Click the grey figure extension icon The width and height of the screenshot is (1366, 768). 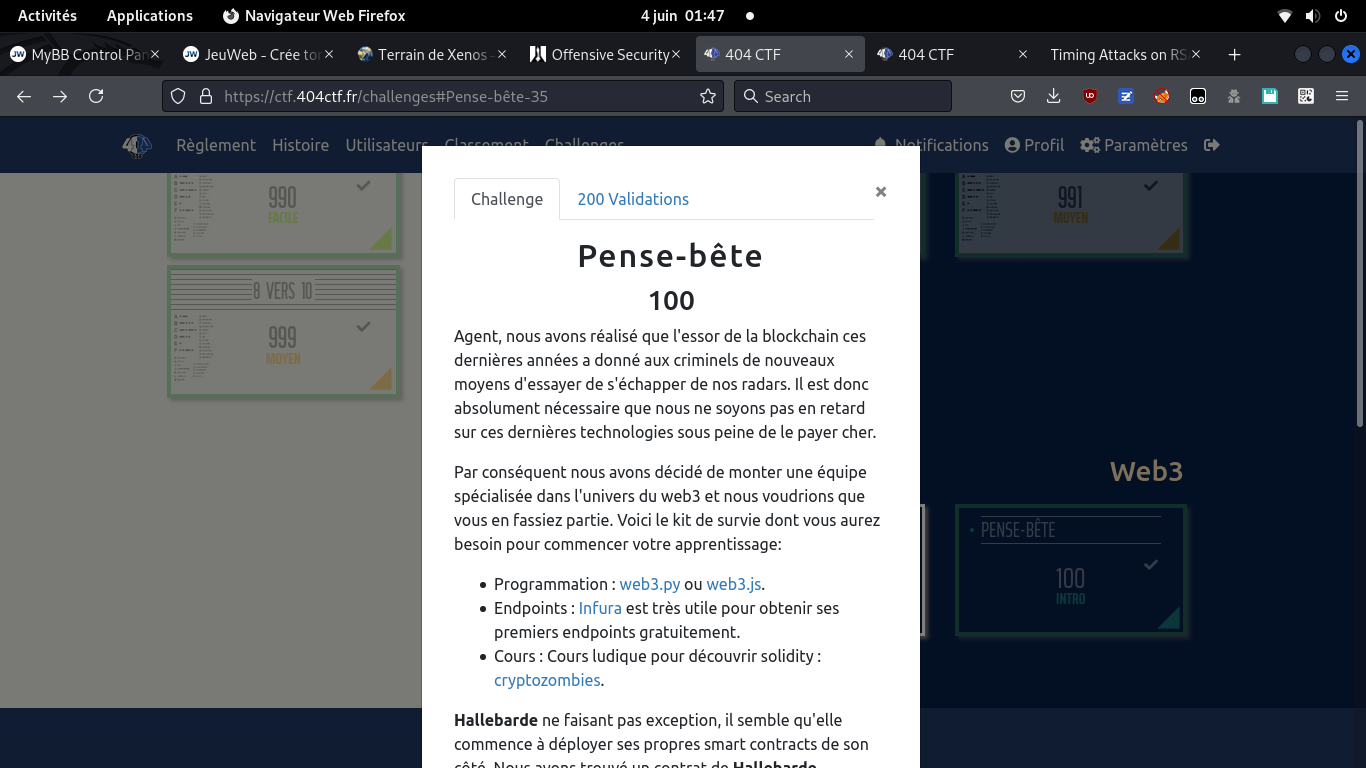[x=1234, y=96]
